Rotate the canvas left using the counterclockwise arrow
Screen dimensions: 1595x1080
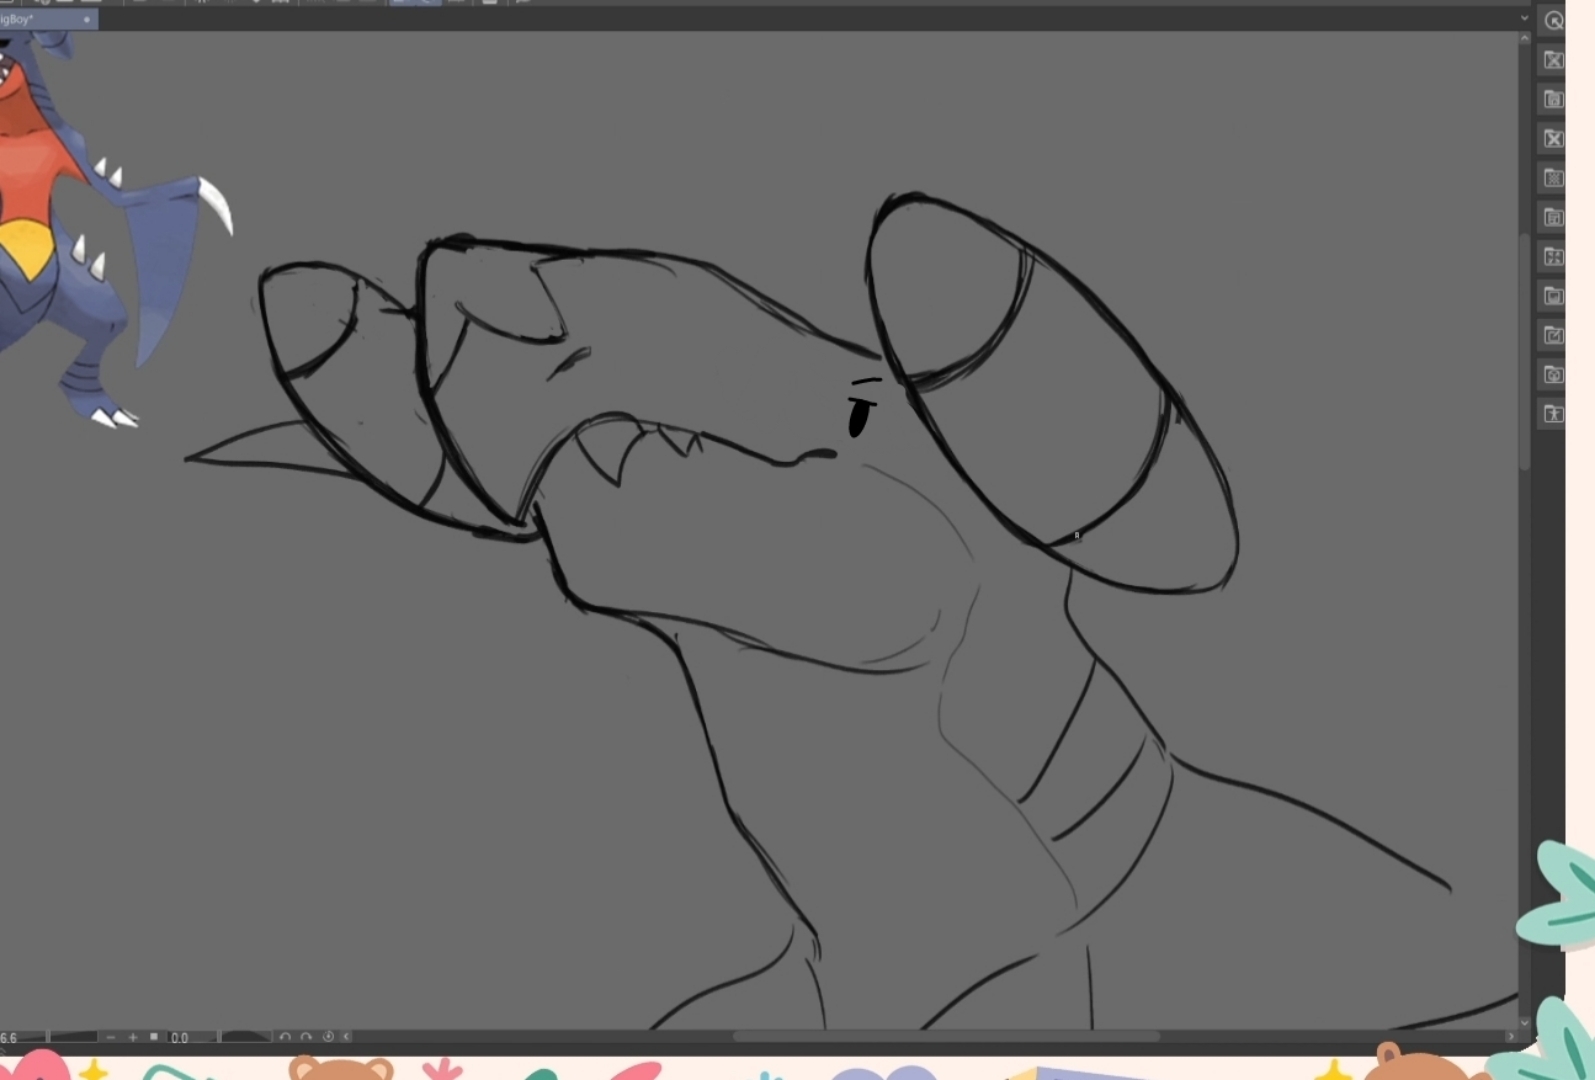(285, 1037)
